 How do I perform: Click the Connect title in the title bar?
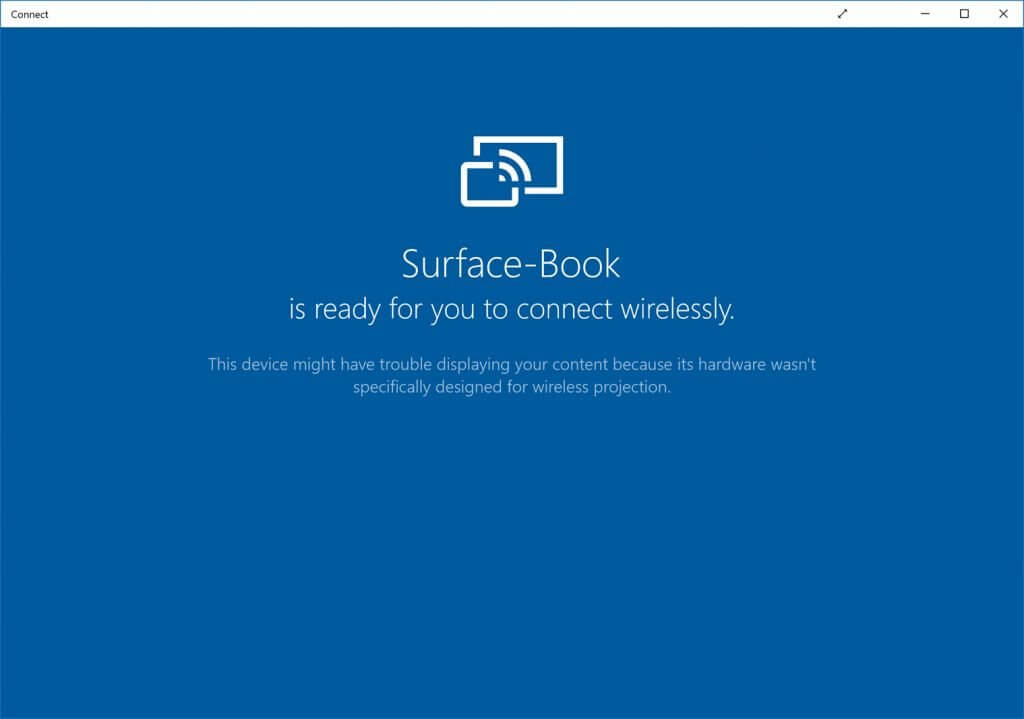(x=29, y=14)
